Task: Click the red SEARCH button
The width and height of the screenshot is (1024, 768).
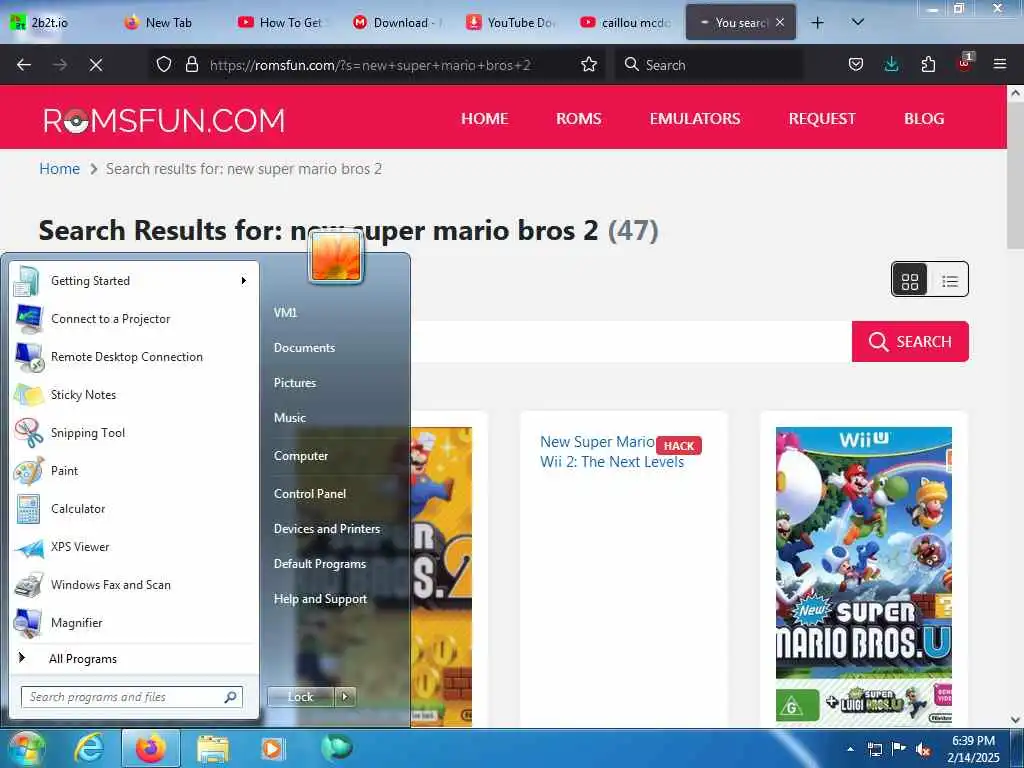Action: click(x=910, y=342)
